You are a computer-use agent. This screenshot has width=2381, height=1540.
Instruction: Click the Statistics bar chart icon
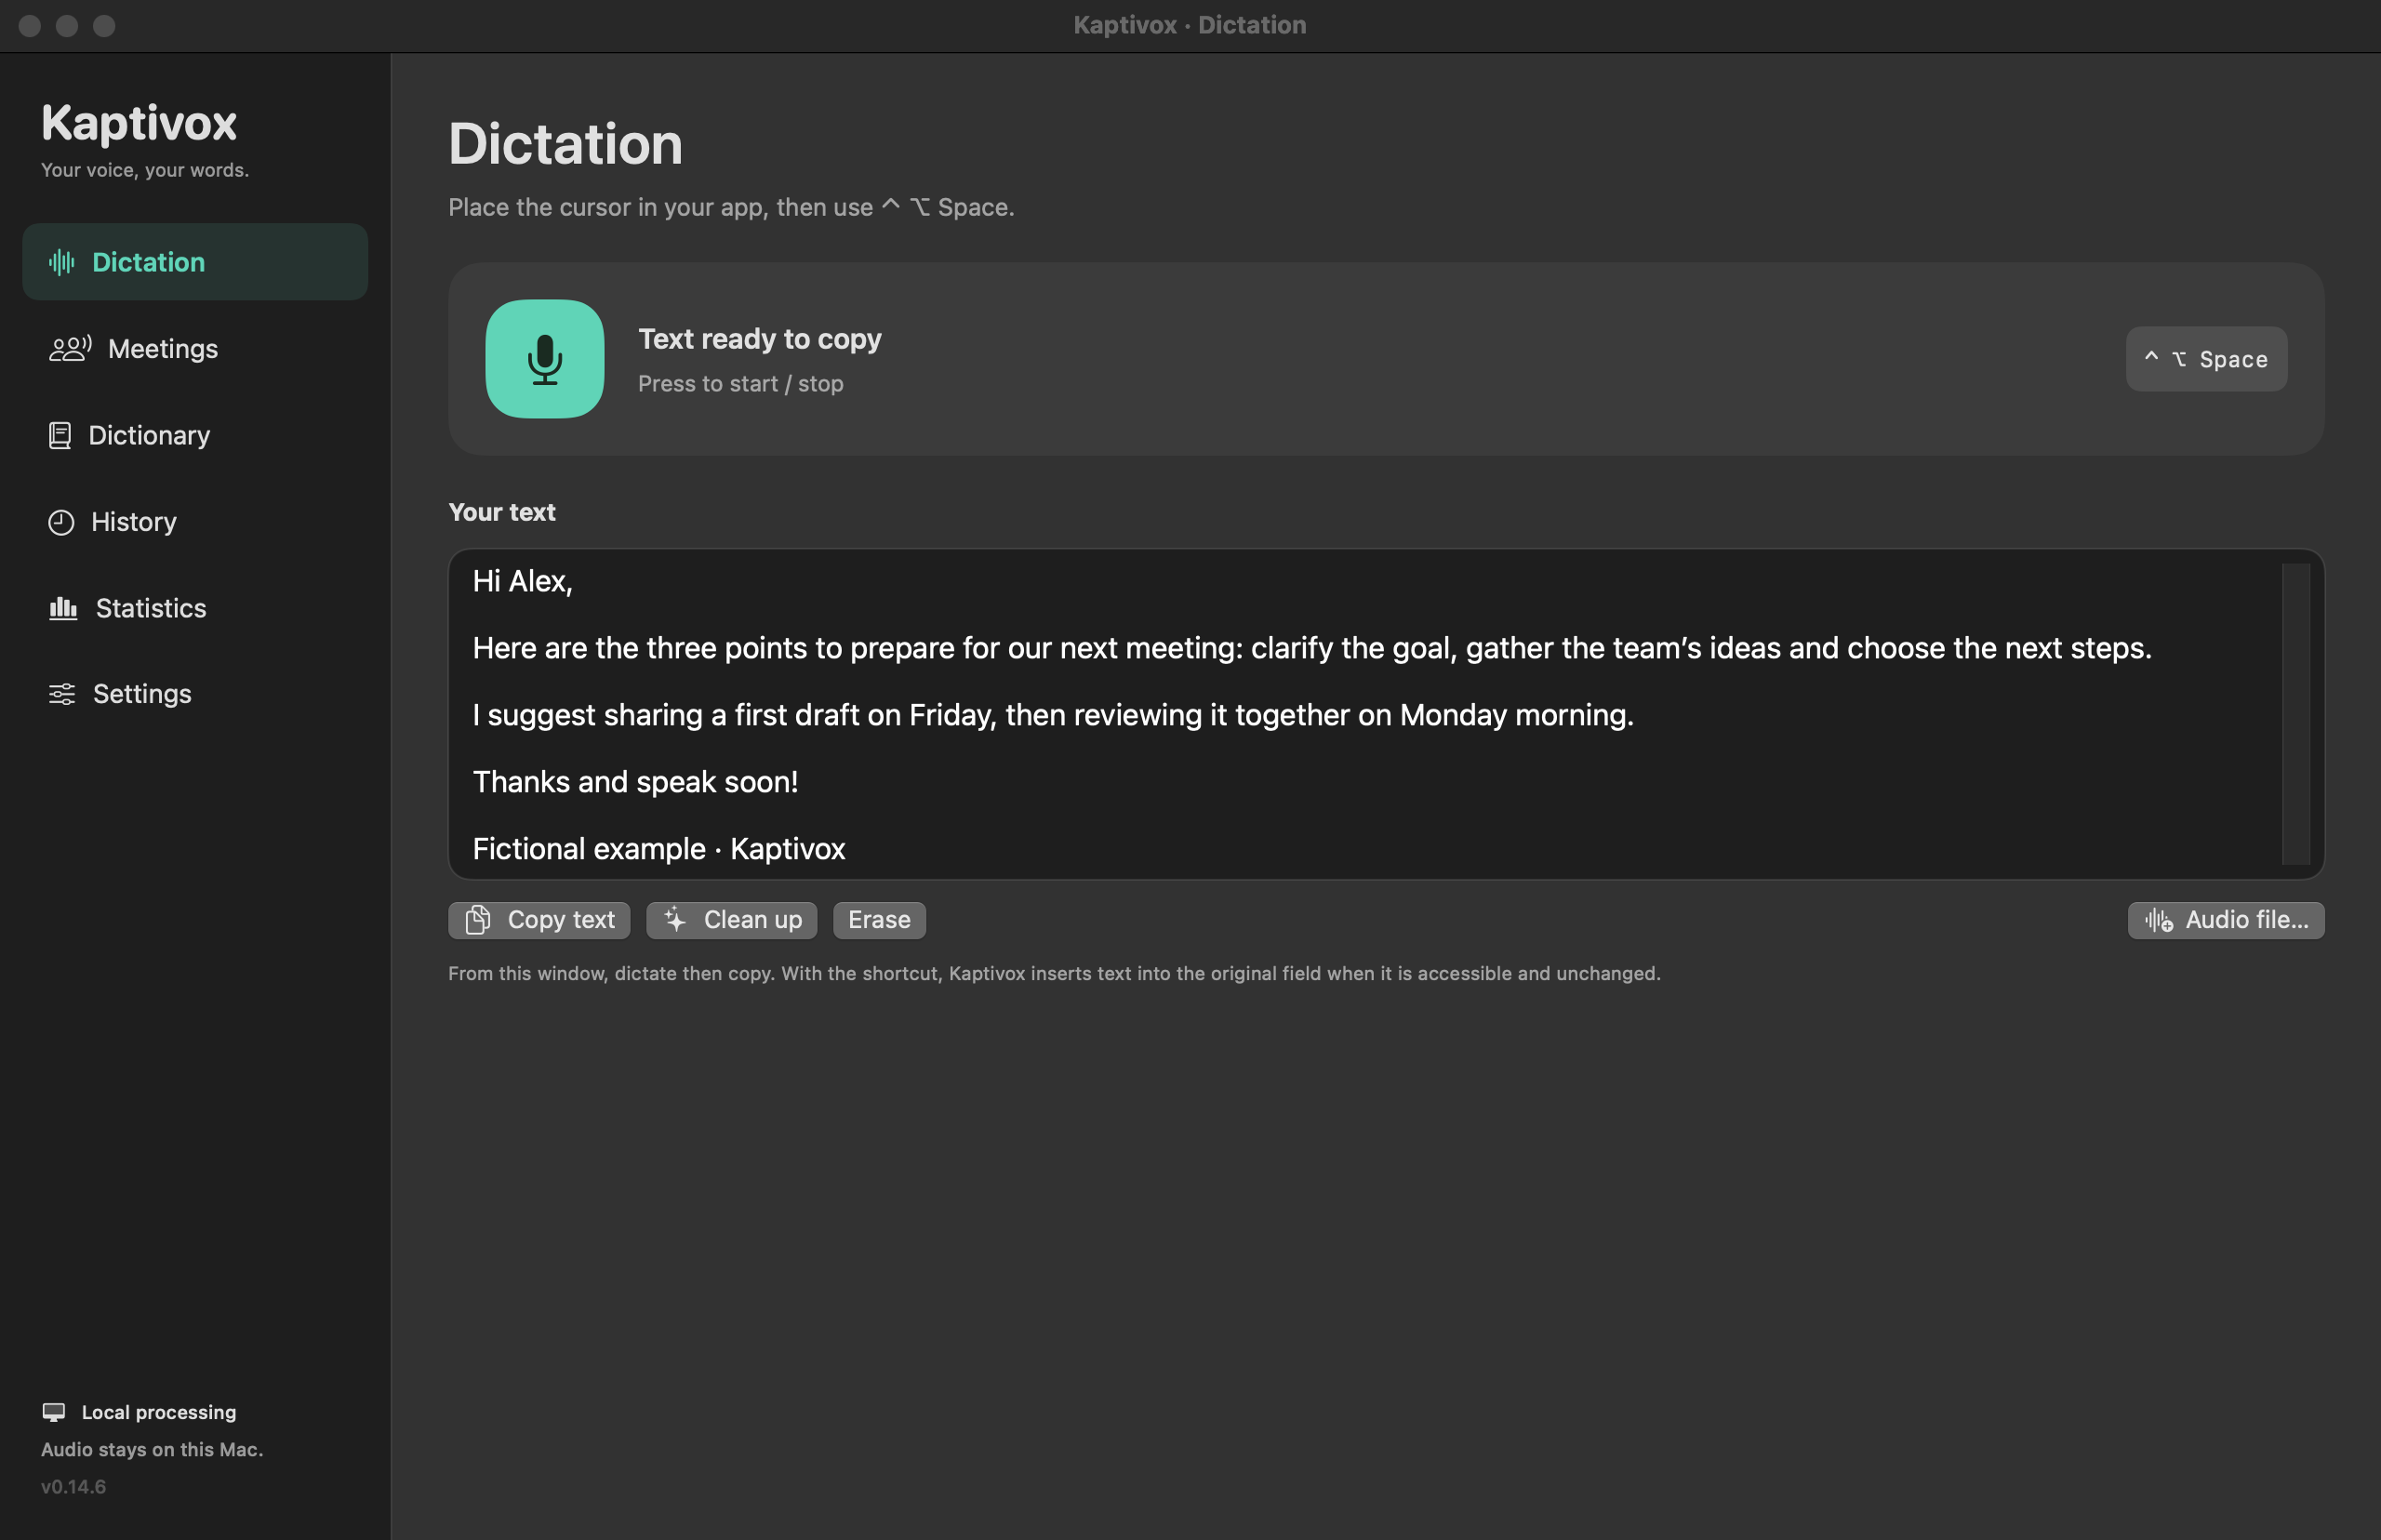63,608
